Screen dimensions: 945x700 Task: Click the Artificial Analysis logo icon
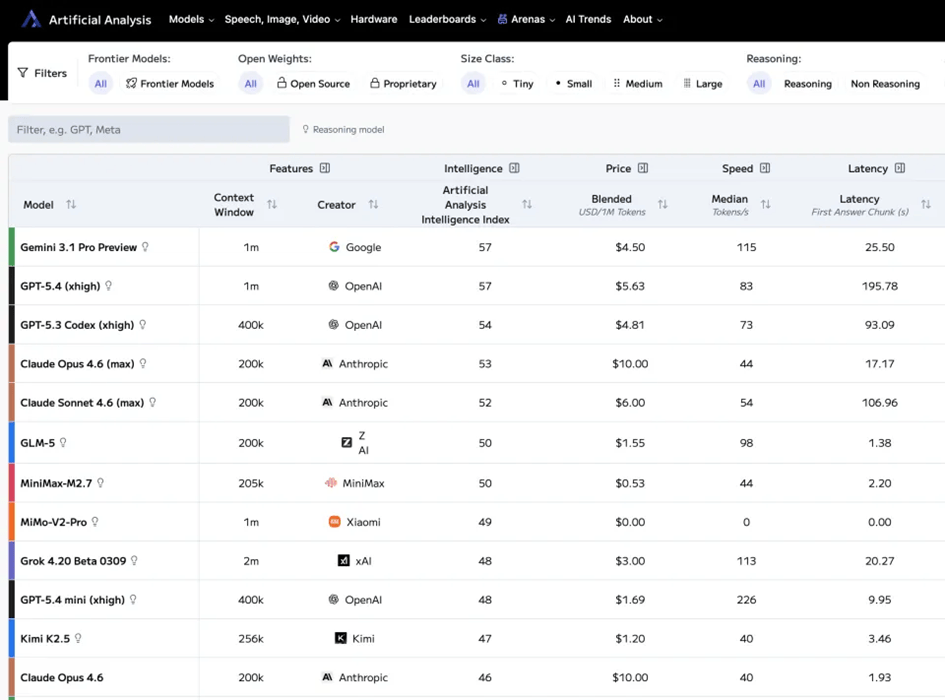point(31,19)
